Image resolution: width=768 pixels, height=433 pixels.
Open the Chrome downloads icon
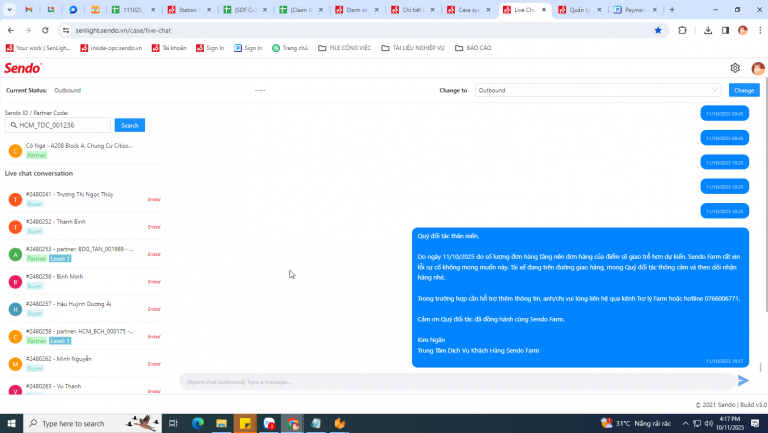pyautogui.click(x=708, y=30)
